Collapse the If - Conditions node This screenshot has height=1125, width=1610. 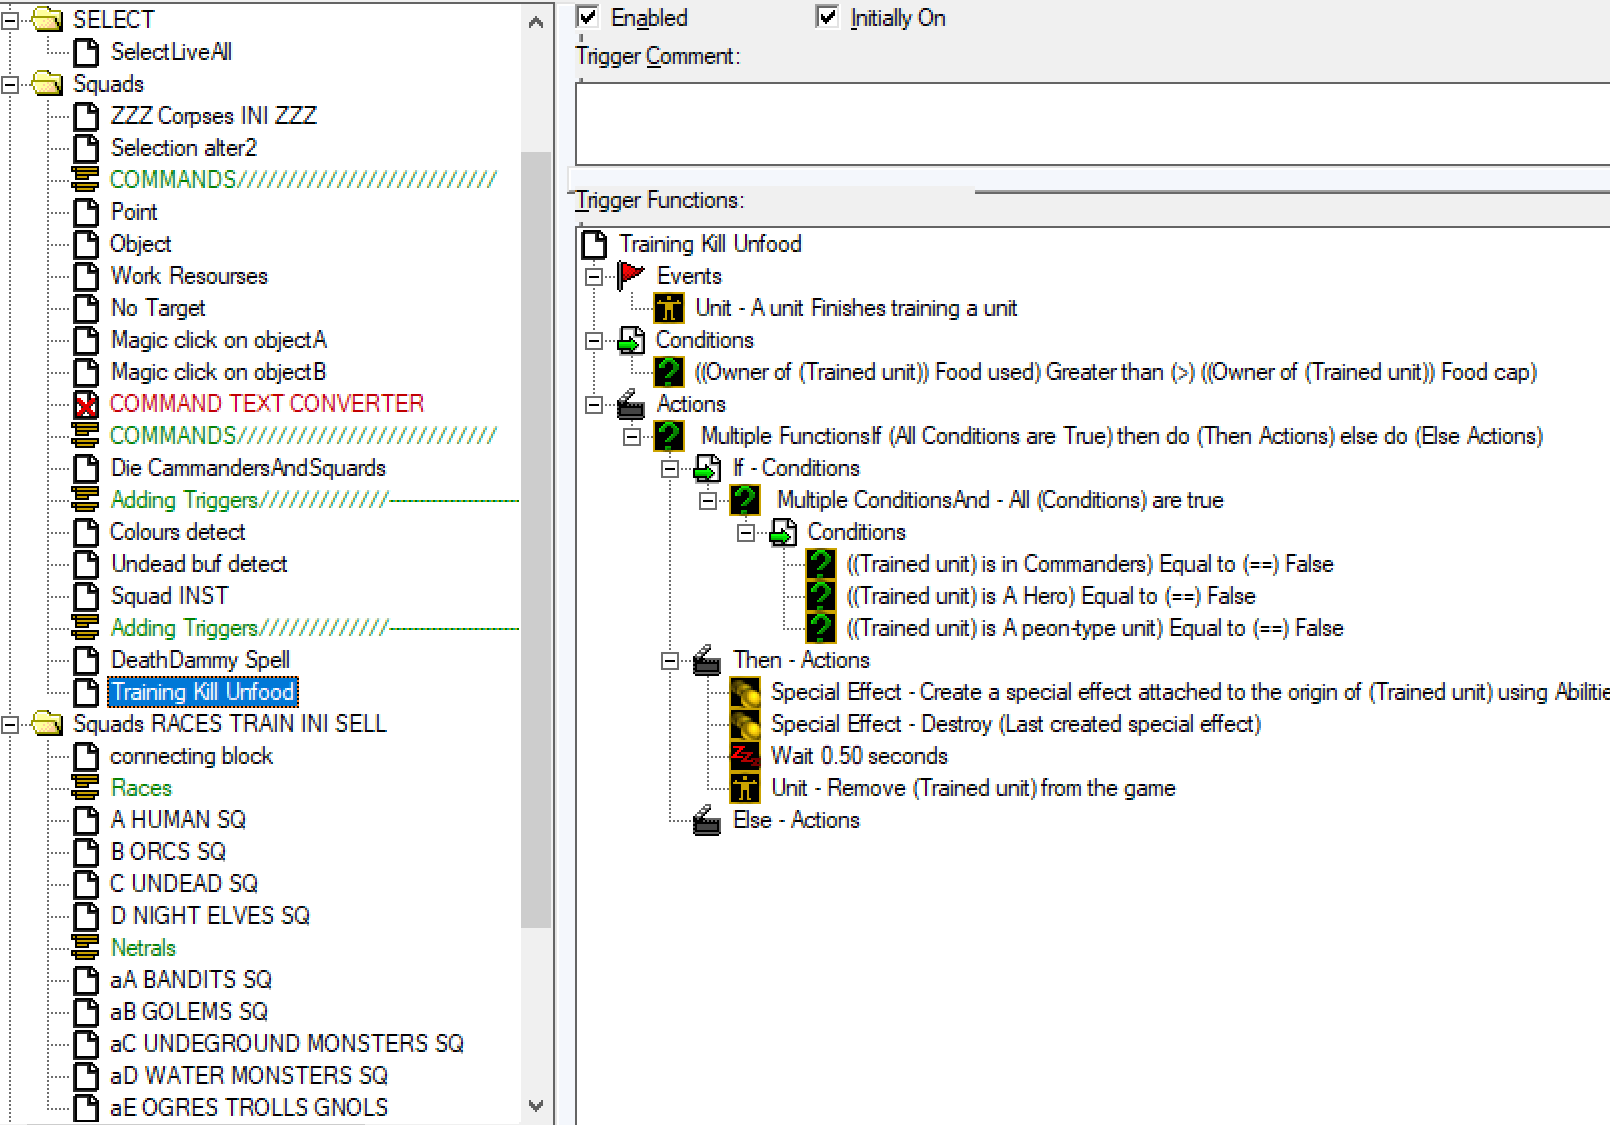coord(670,468)
